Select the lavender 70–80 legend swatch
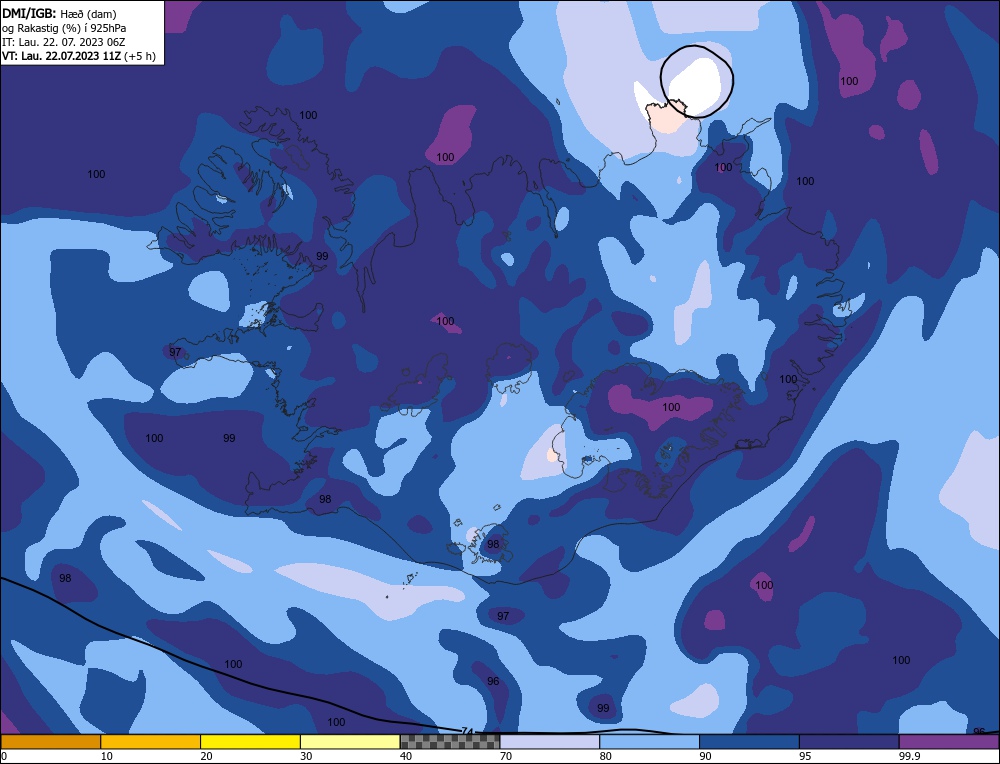1000x764 pixels. coord(550,742)
